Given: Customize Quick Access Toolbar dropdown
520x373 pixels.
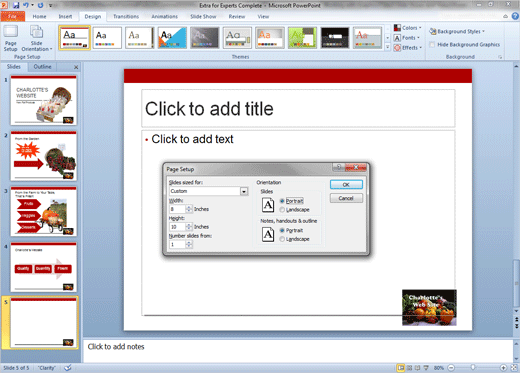Looking at the screenshot, I should coord(51,5).
